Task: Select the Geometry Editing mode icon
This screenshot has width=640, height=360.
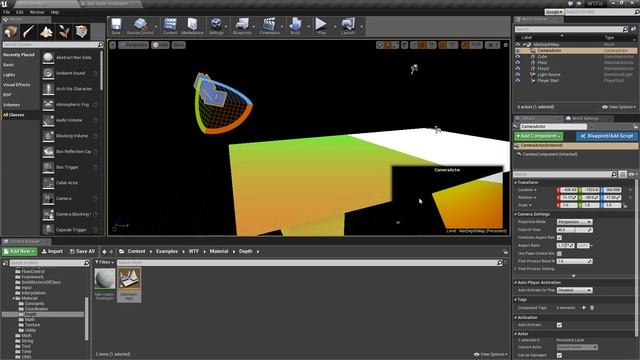Action: [x=81, y=31]
